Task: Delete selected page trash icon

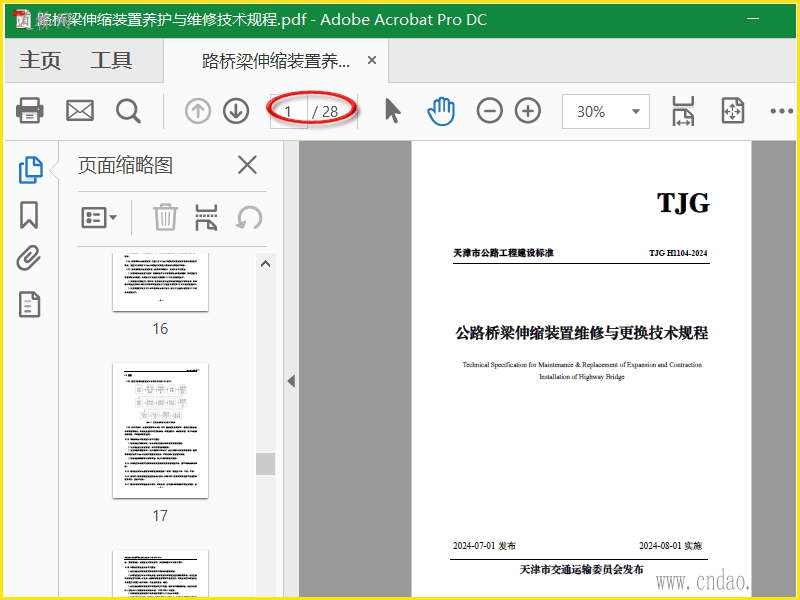Action: 165,217
